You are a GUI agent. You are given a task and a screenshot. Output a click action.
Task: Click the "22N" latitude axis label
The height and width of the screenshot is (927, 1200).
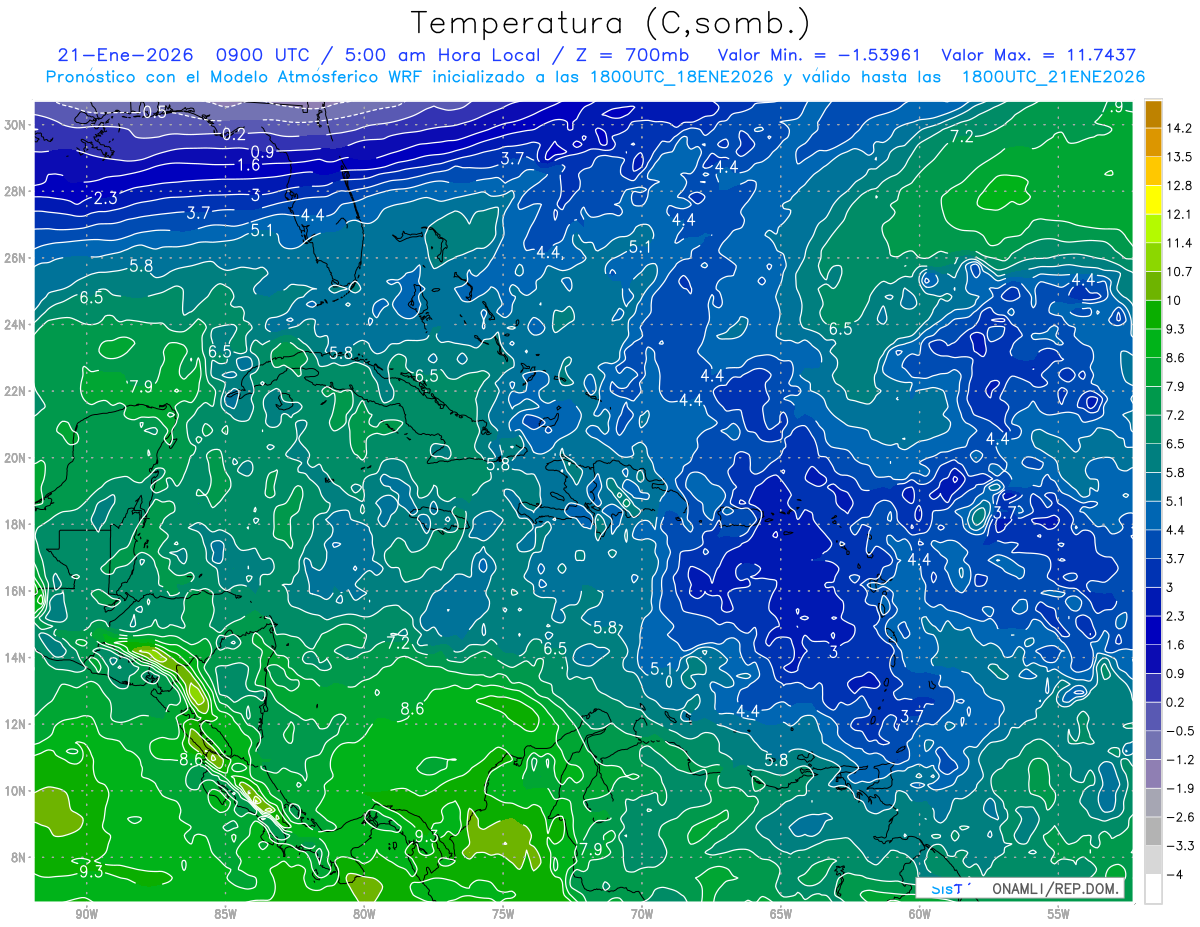17,391
